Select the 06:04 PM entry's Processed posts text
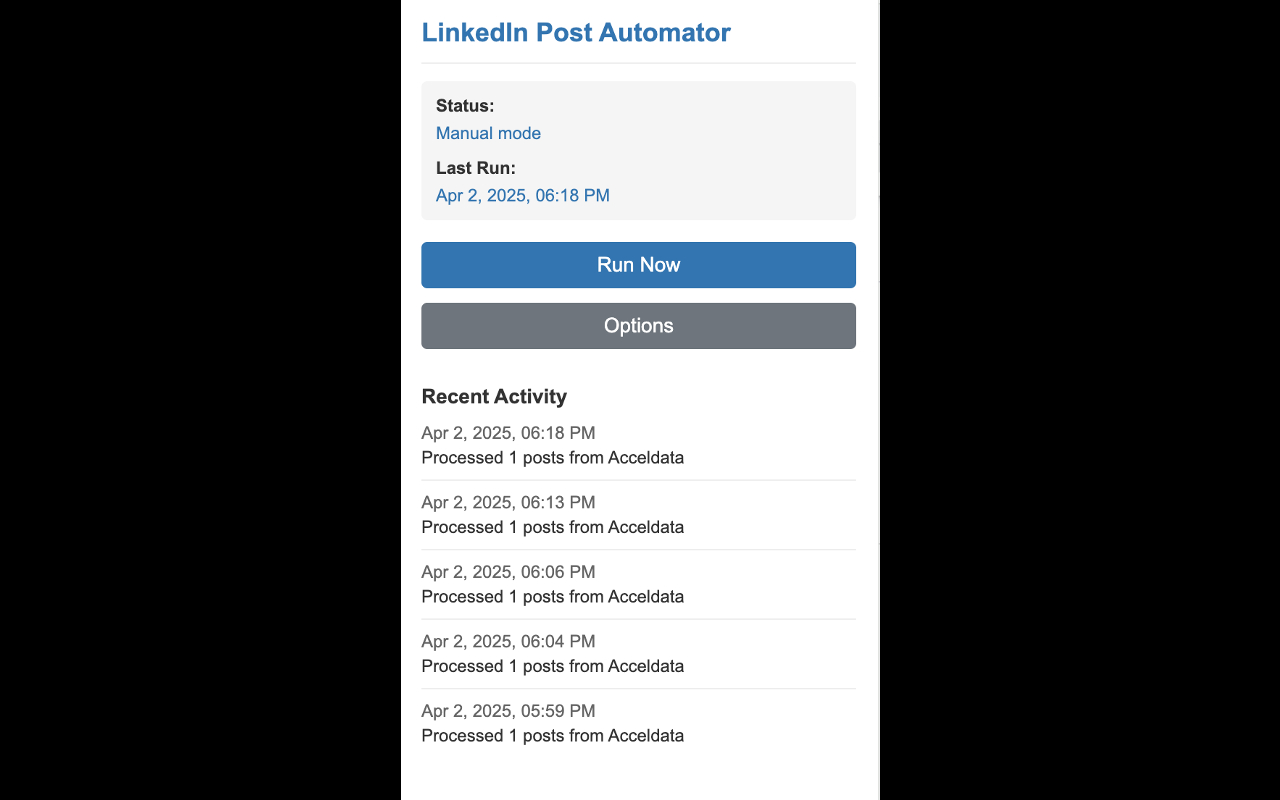The image size is (1280, 800). coord(552,666)
